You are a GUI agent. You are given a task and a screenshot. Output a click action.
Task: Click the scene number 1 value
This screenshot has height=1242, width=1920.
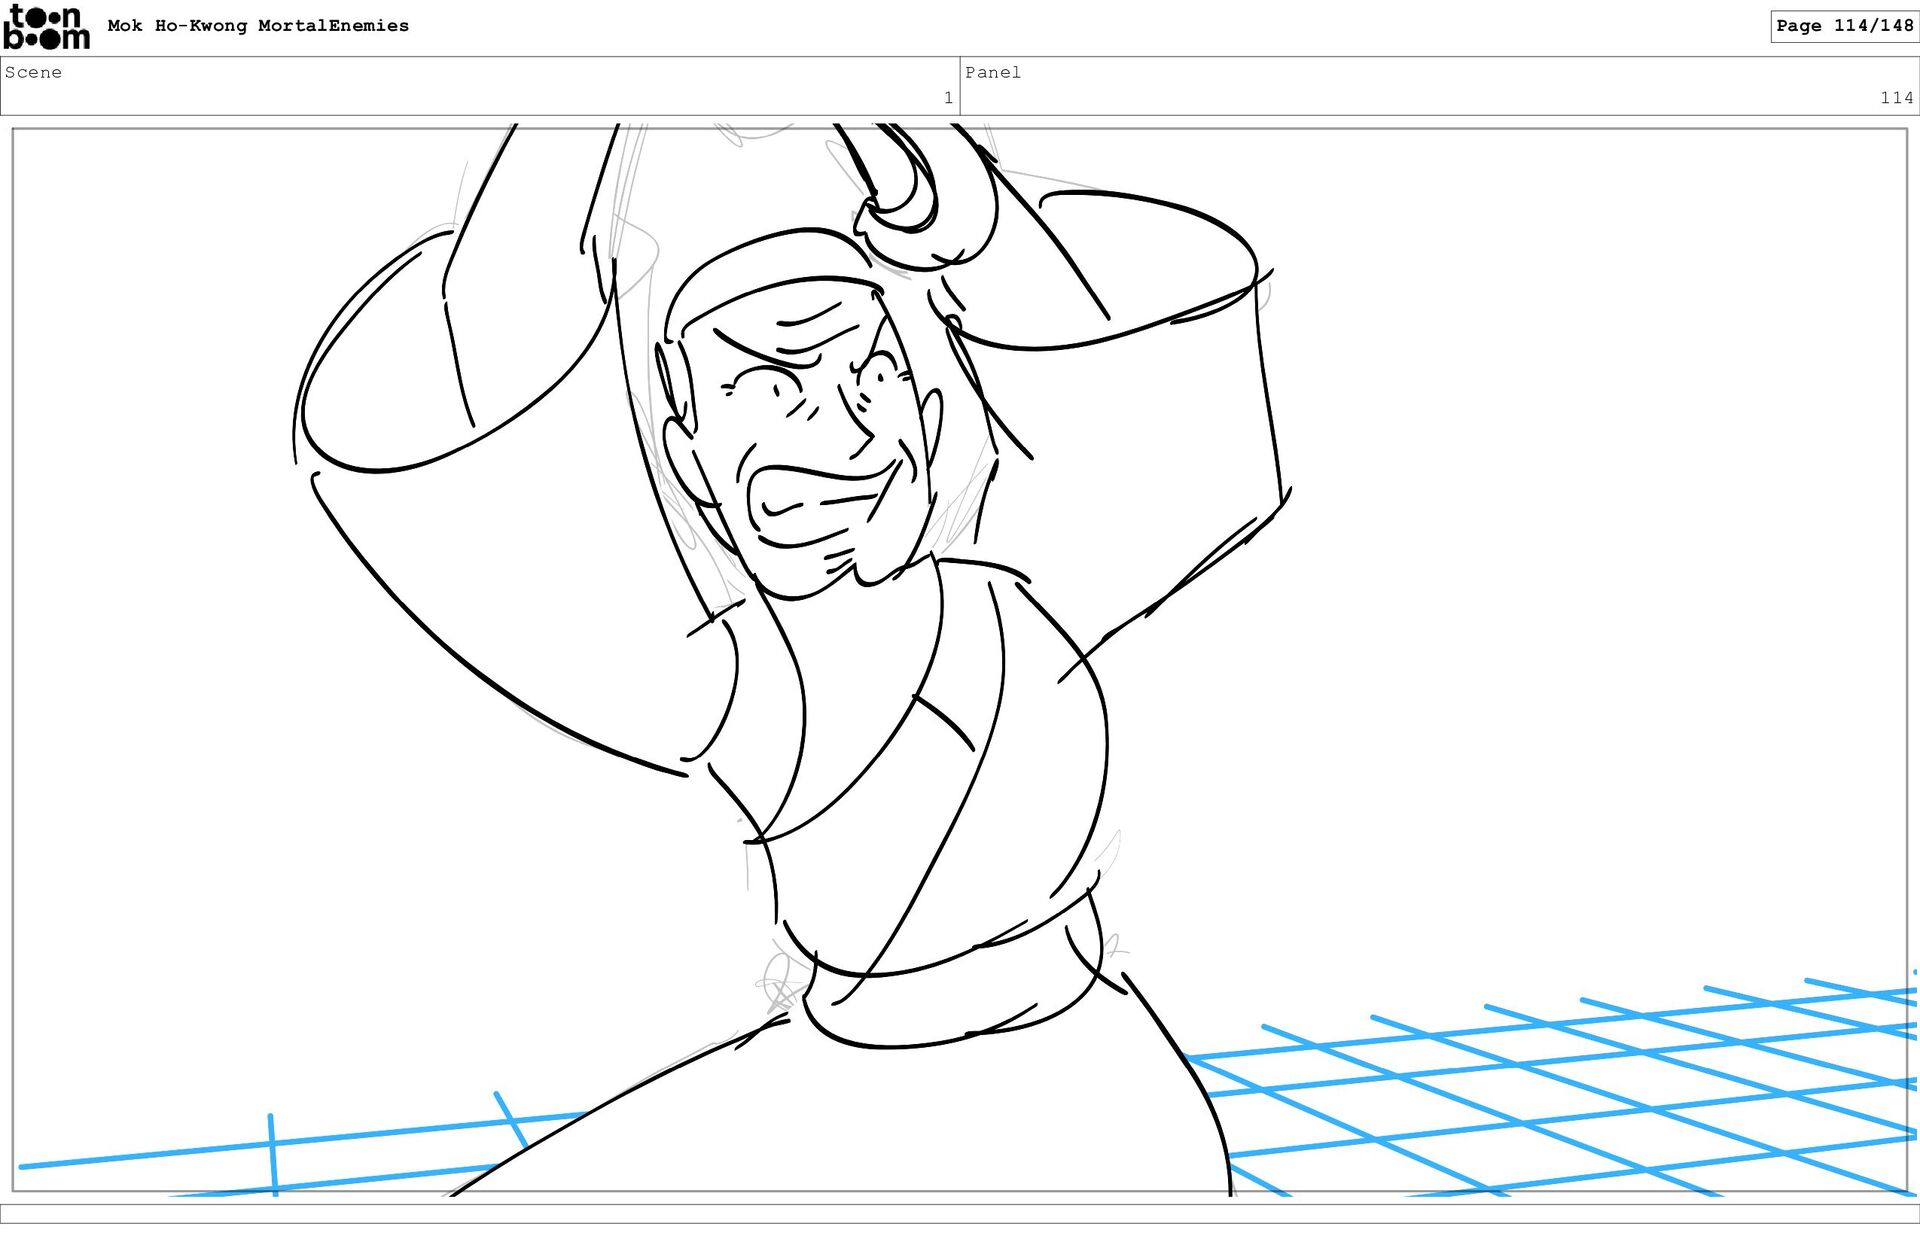pos(947,98)
